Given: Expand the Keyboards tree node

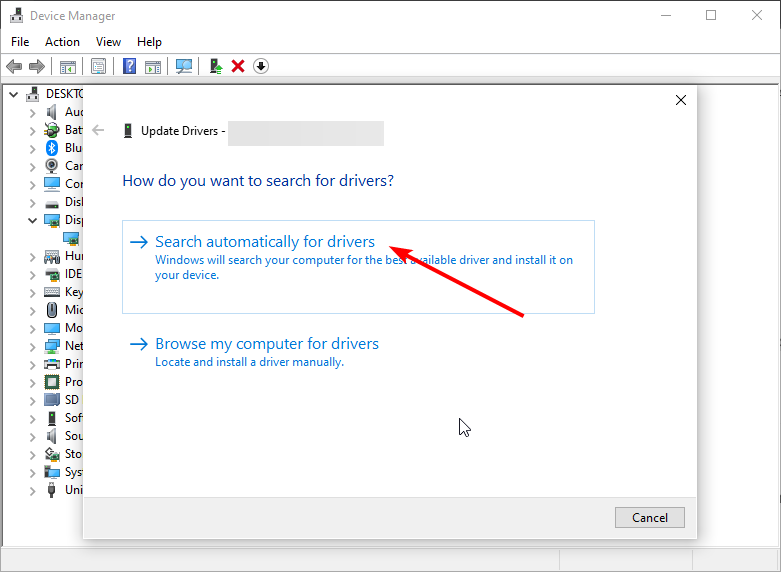Looking at the screenshot, I should 32,292.
